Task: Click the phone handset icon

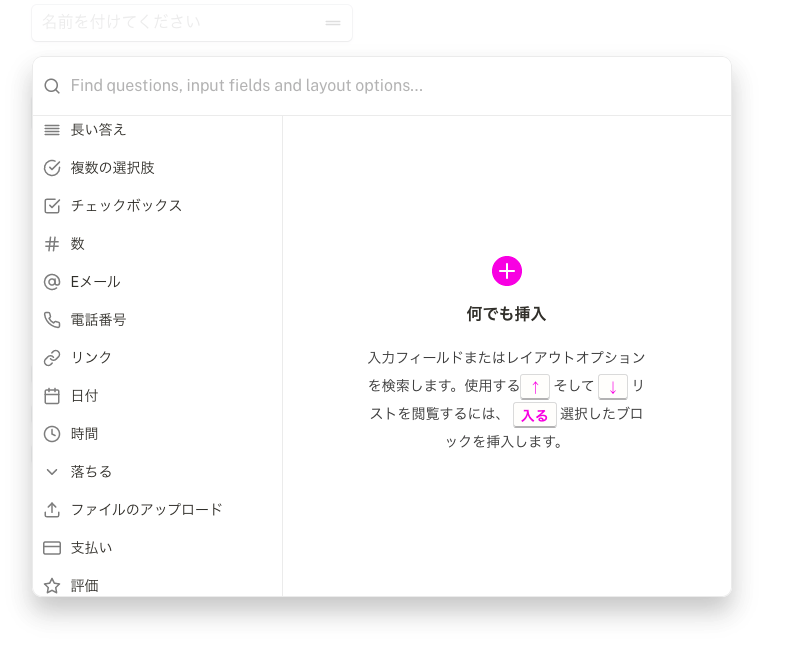Action: click(x=52, y=320)
